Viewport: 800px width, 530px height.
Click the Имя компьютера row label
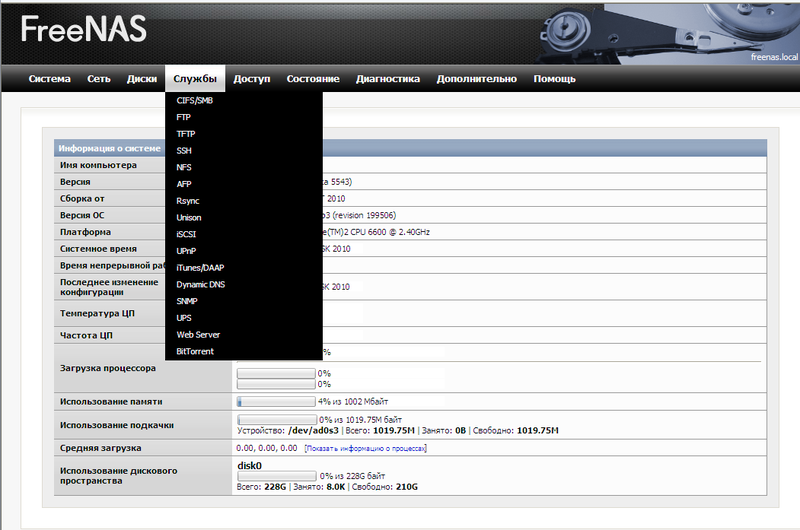click(98, 165)
